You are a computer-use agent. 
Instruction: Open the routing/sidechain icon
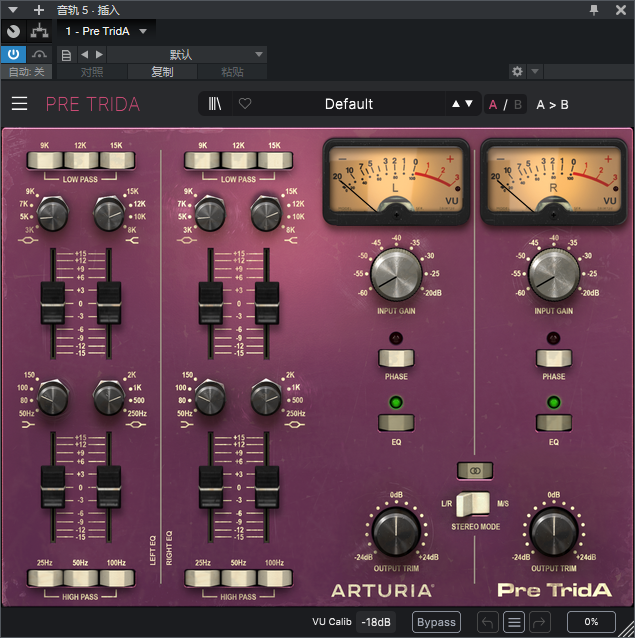pos(39,31)
